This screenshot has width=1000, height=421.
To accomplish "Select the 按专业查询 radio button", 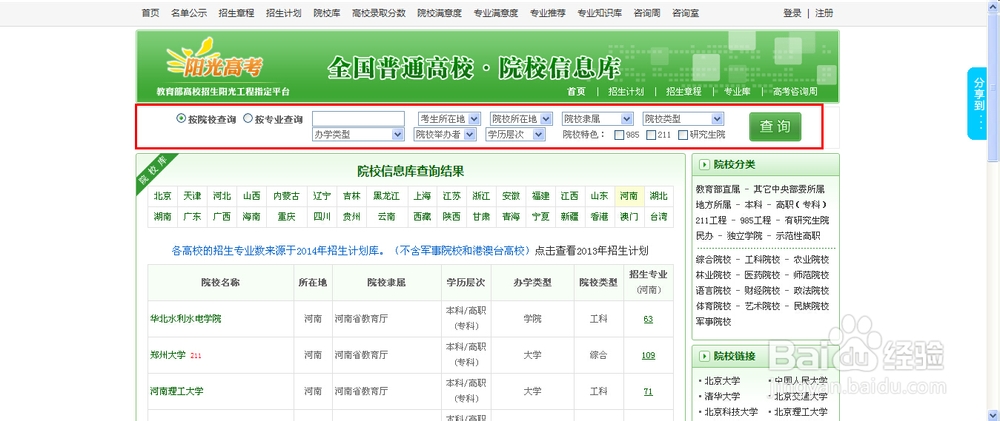I will [248, 119].
